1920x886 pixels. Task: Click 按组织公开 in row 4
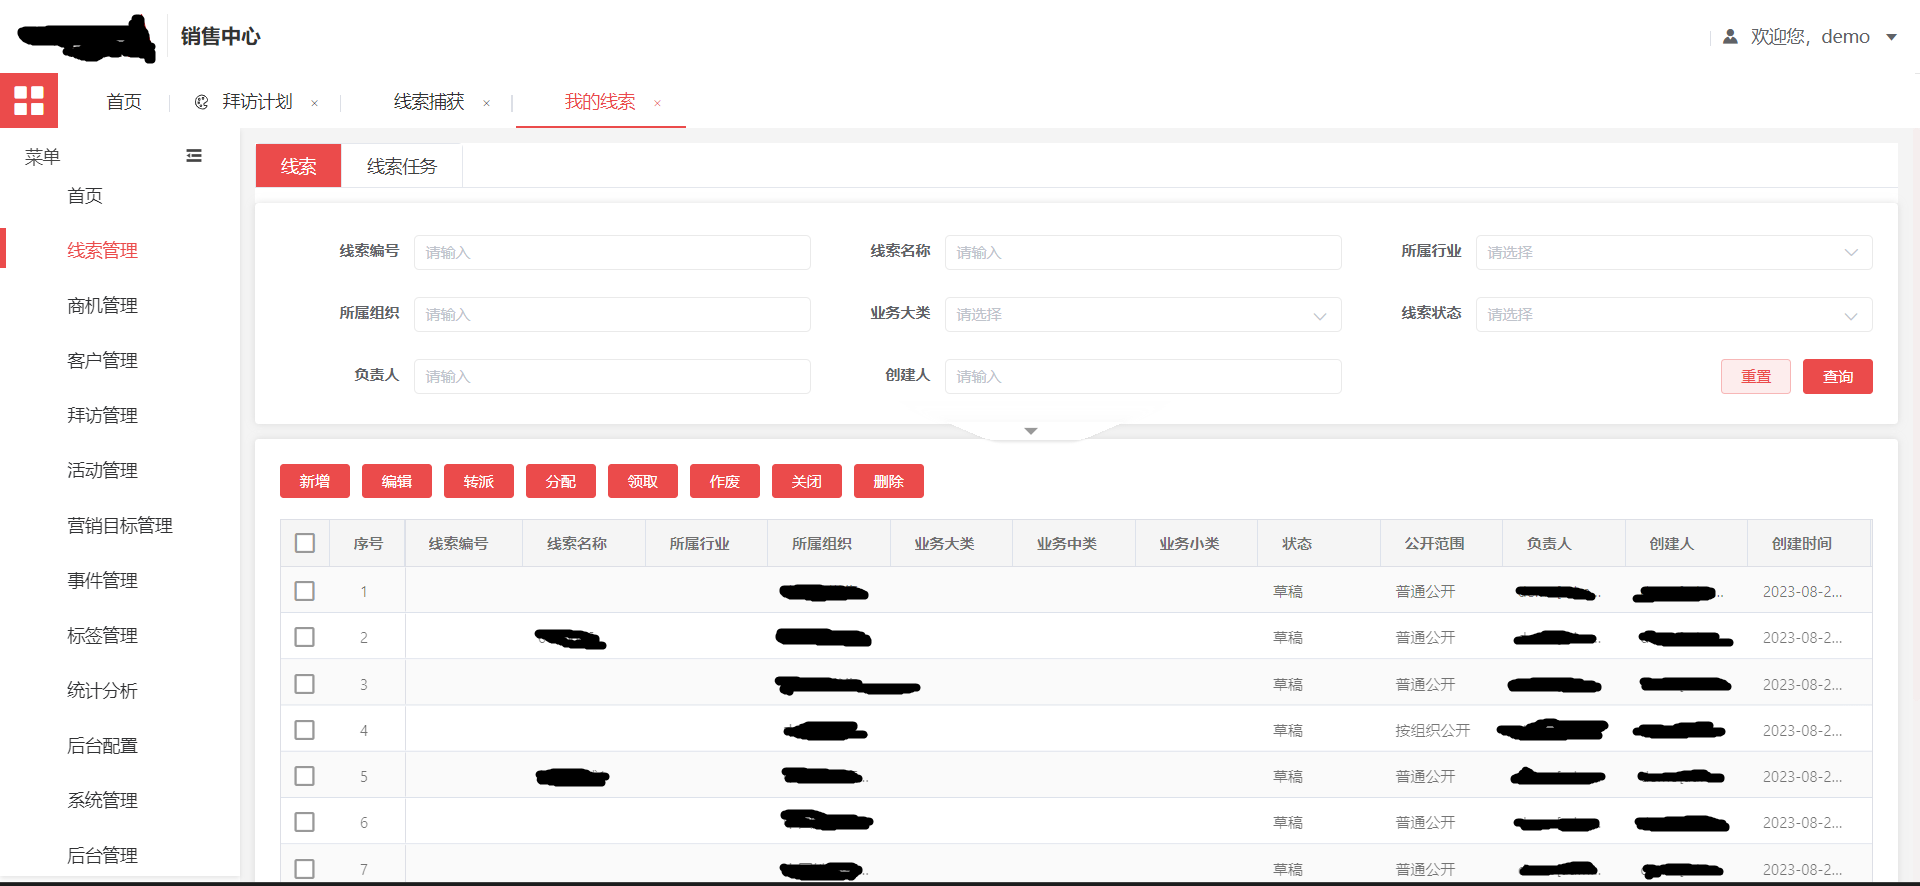pyautogui.click(x=1433, y=730)
